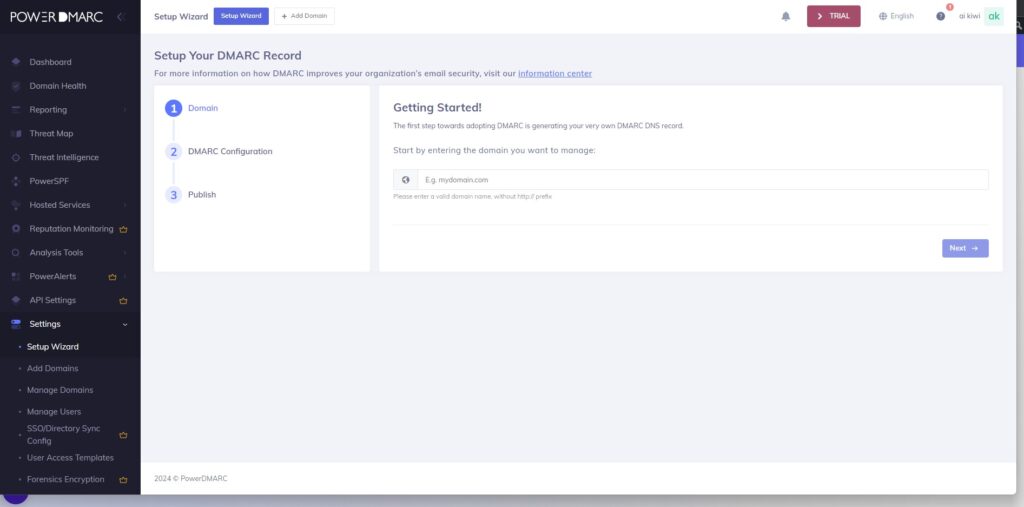Open the PowerSPF page
Image resolution: width=1024 pixels, height=507 pixels.
pyautogui.click(x=49, y=181)
